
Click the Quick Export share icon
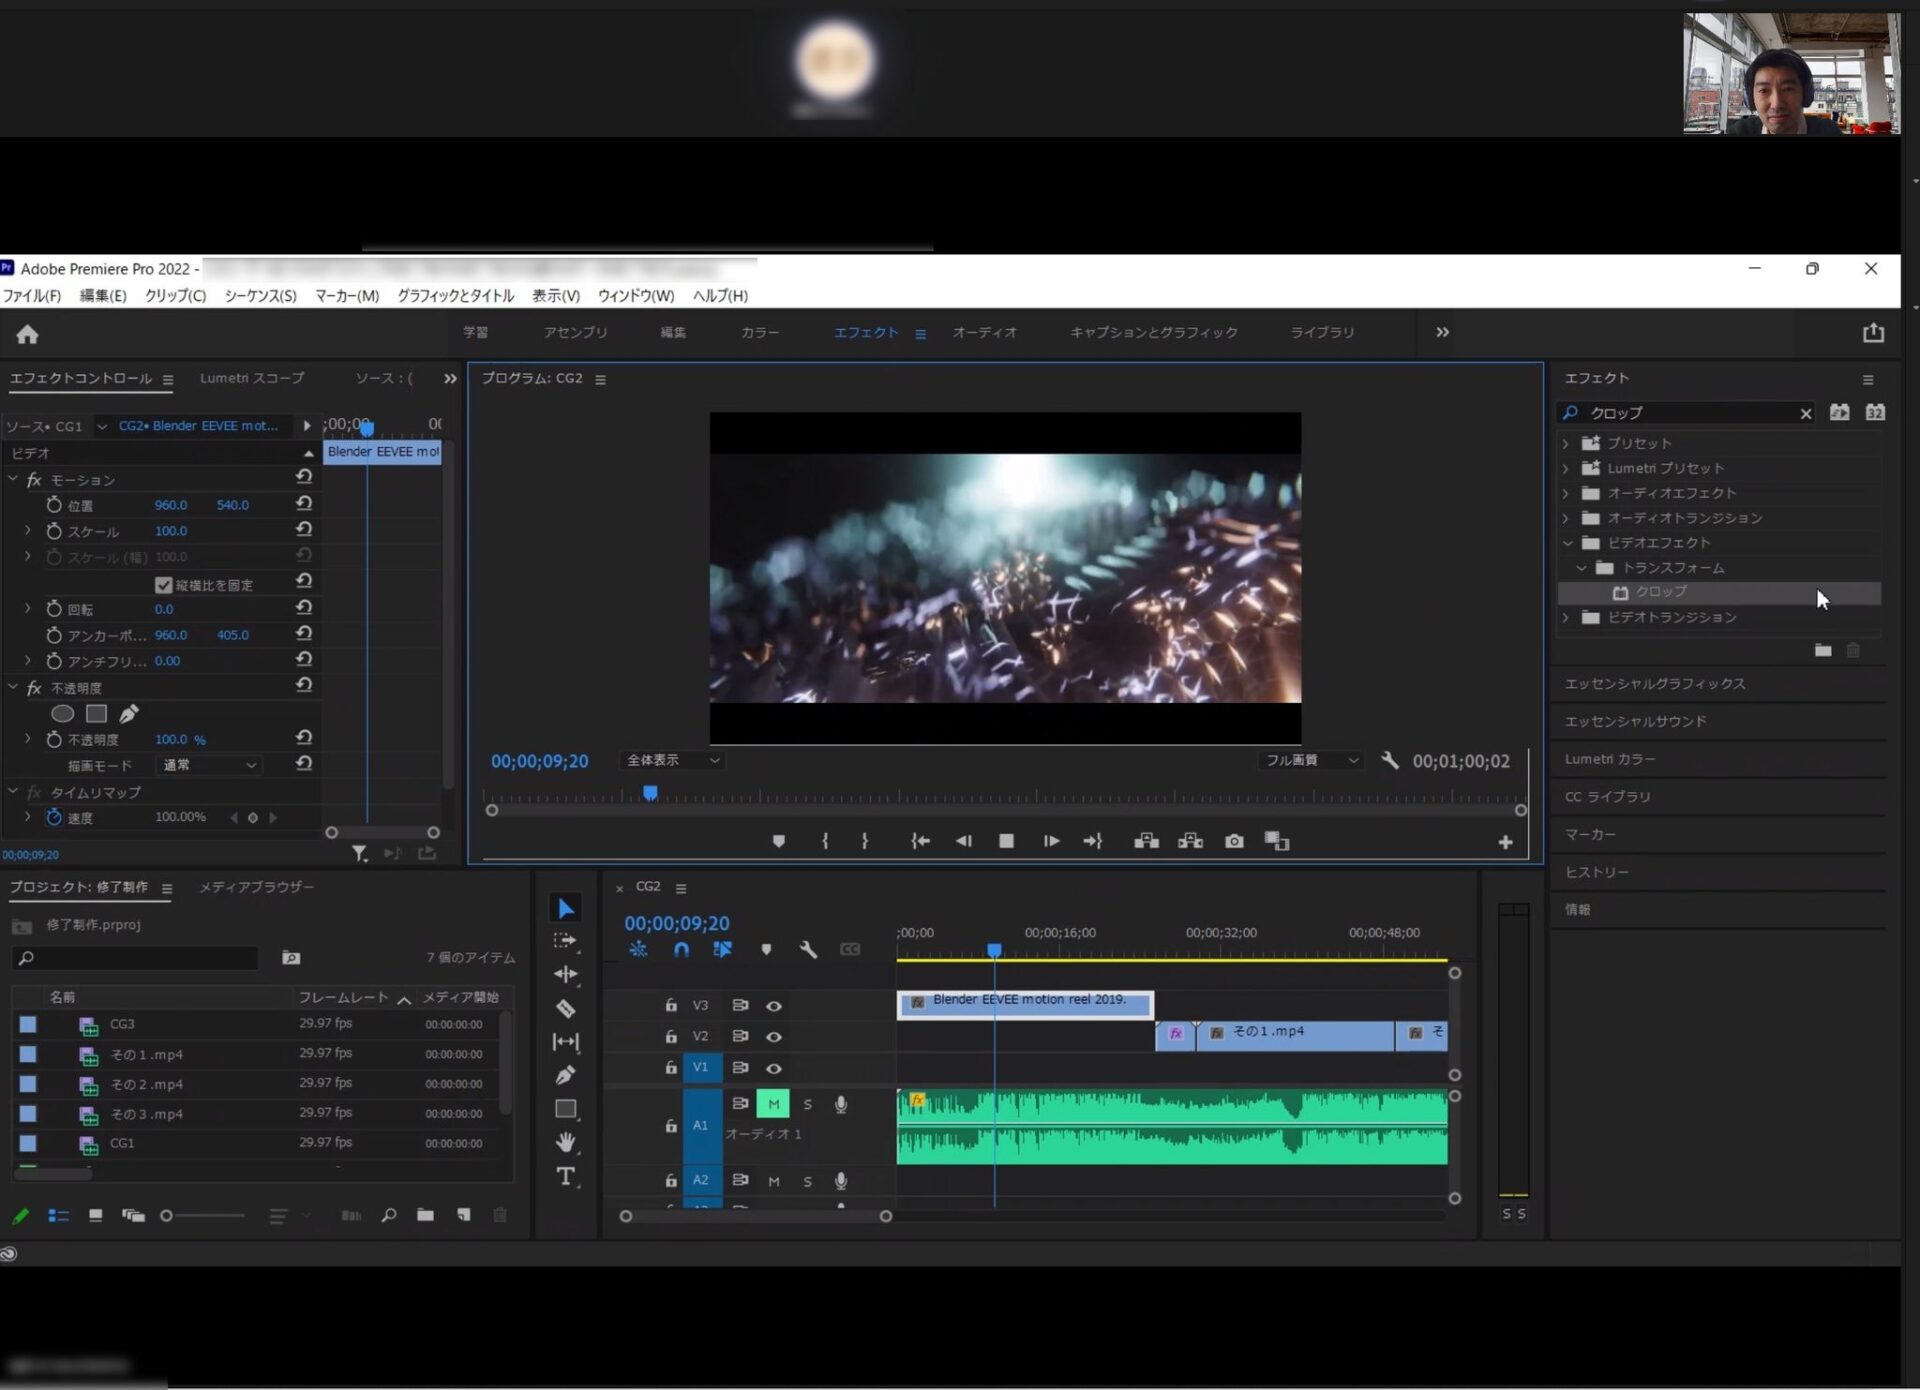[1874, 333]
